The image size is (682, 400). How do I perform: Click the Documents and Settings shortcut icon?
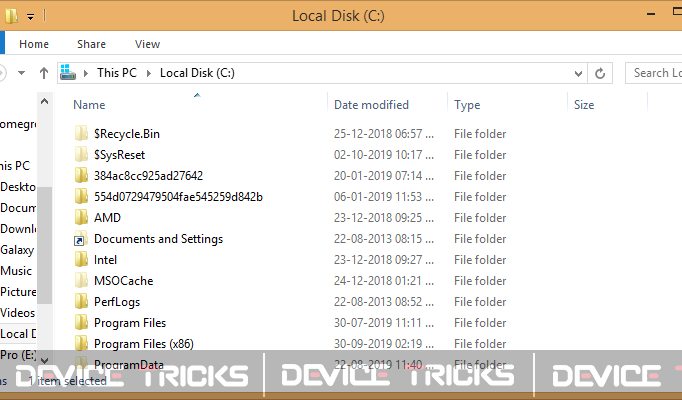click(80, 239)
